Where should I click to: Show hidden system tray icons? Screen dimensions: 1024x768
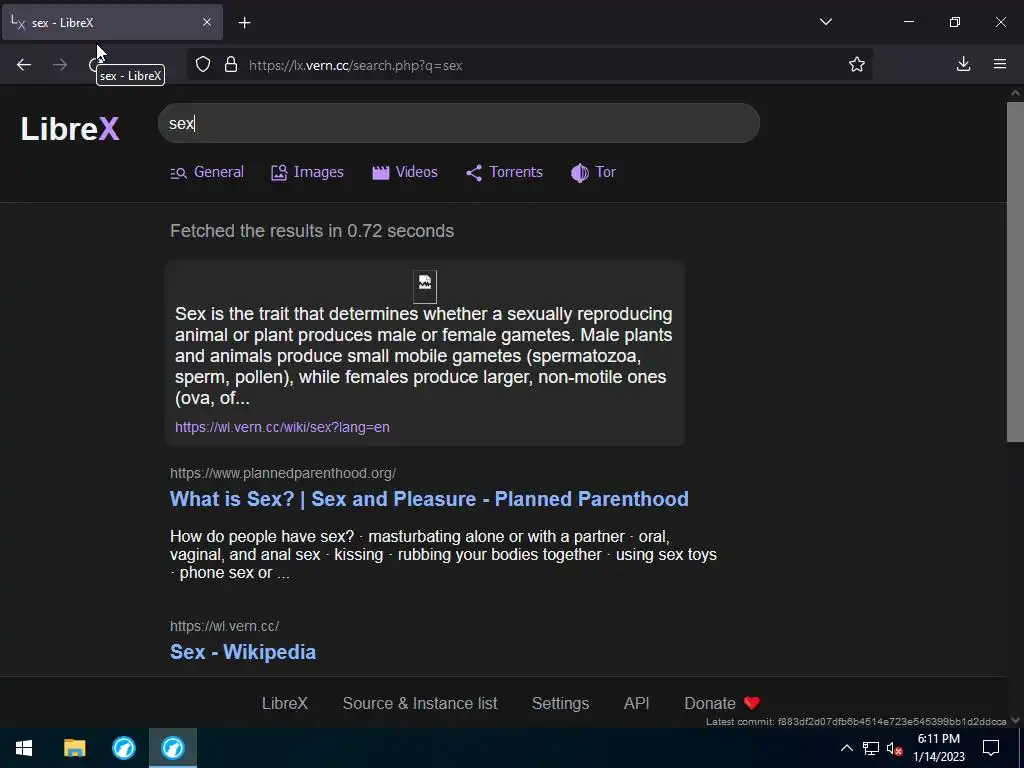click(846, 748)
